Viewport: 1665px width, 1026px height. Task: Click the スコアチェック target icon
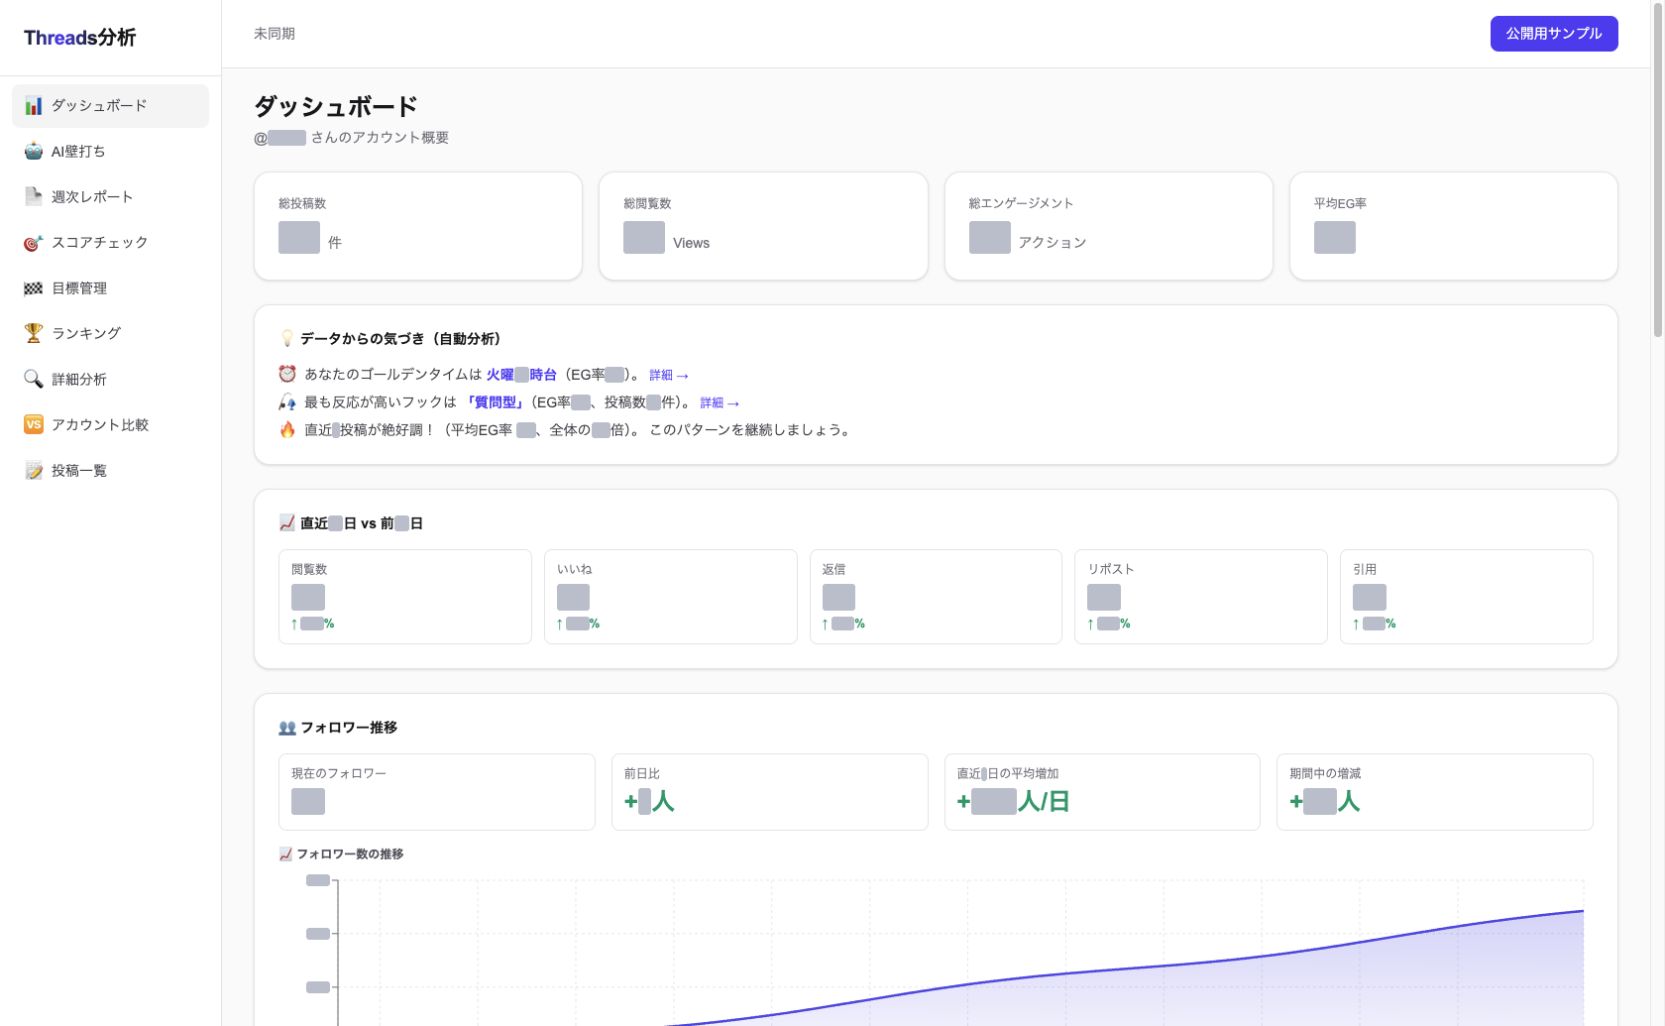pyautogui.click(x=33, y=242)
